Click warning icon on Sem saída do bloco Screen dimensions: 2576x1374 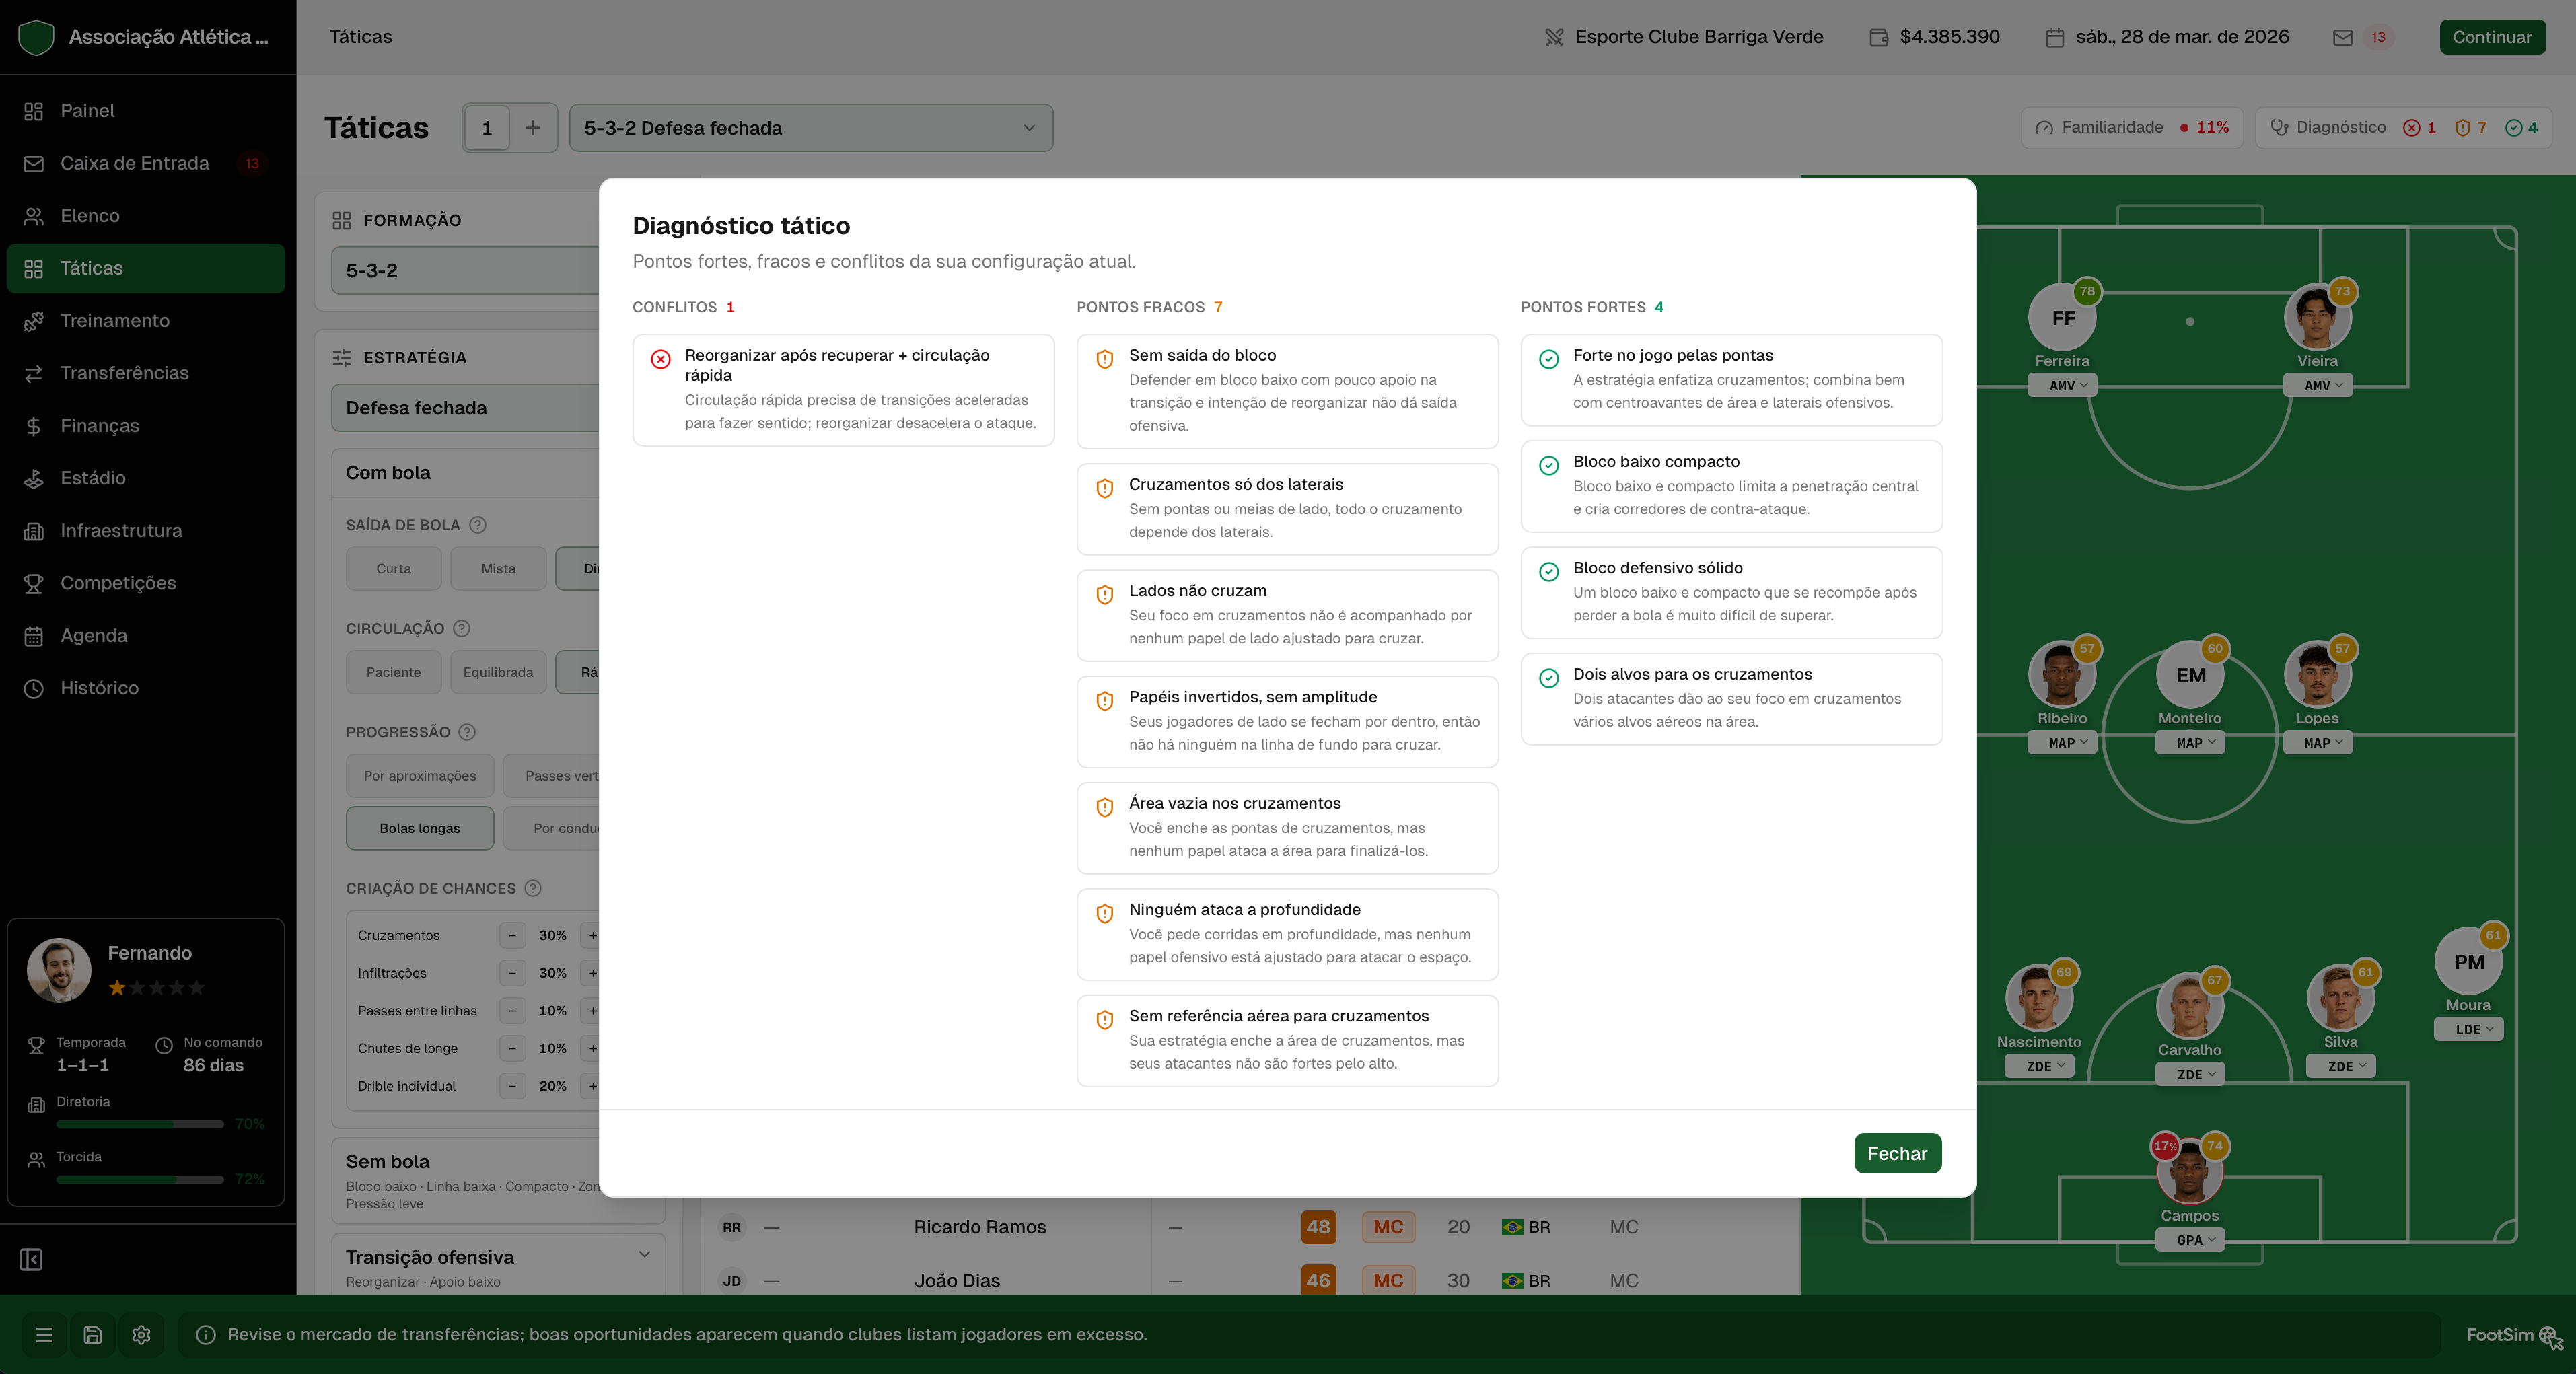click(x=1105, y=359)
